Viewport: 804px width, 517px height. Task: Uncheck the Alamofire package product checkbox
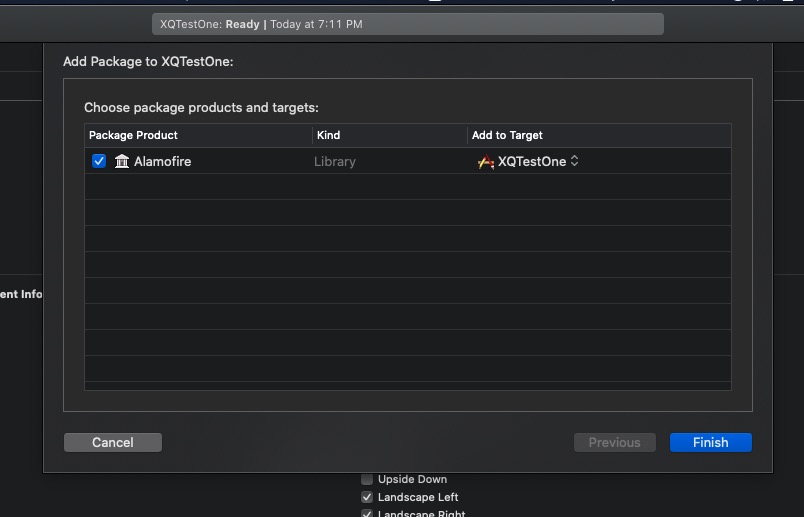[99, 161]
